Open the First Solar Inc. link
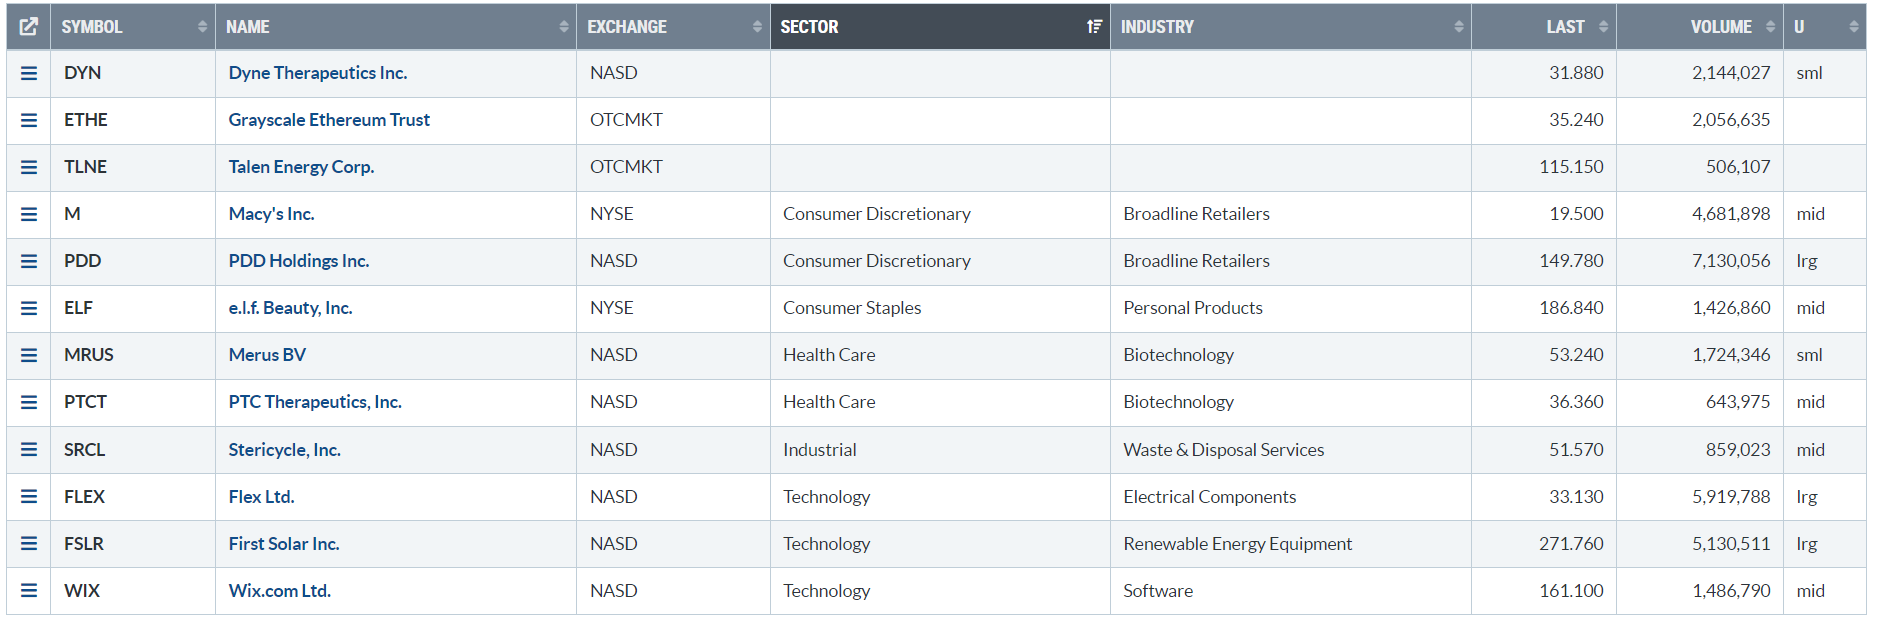 tap(284, 544)
